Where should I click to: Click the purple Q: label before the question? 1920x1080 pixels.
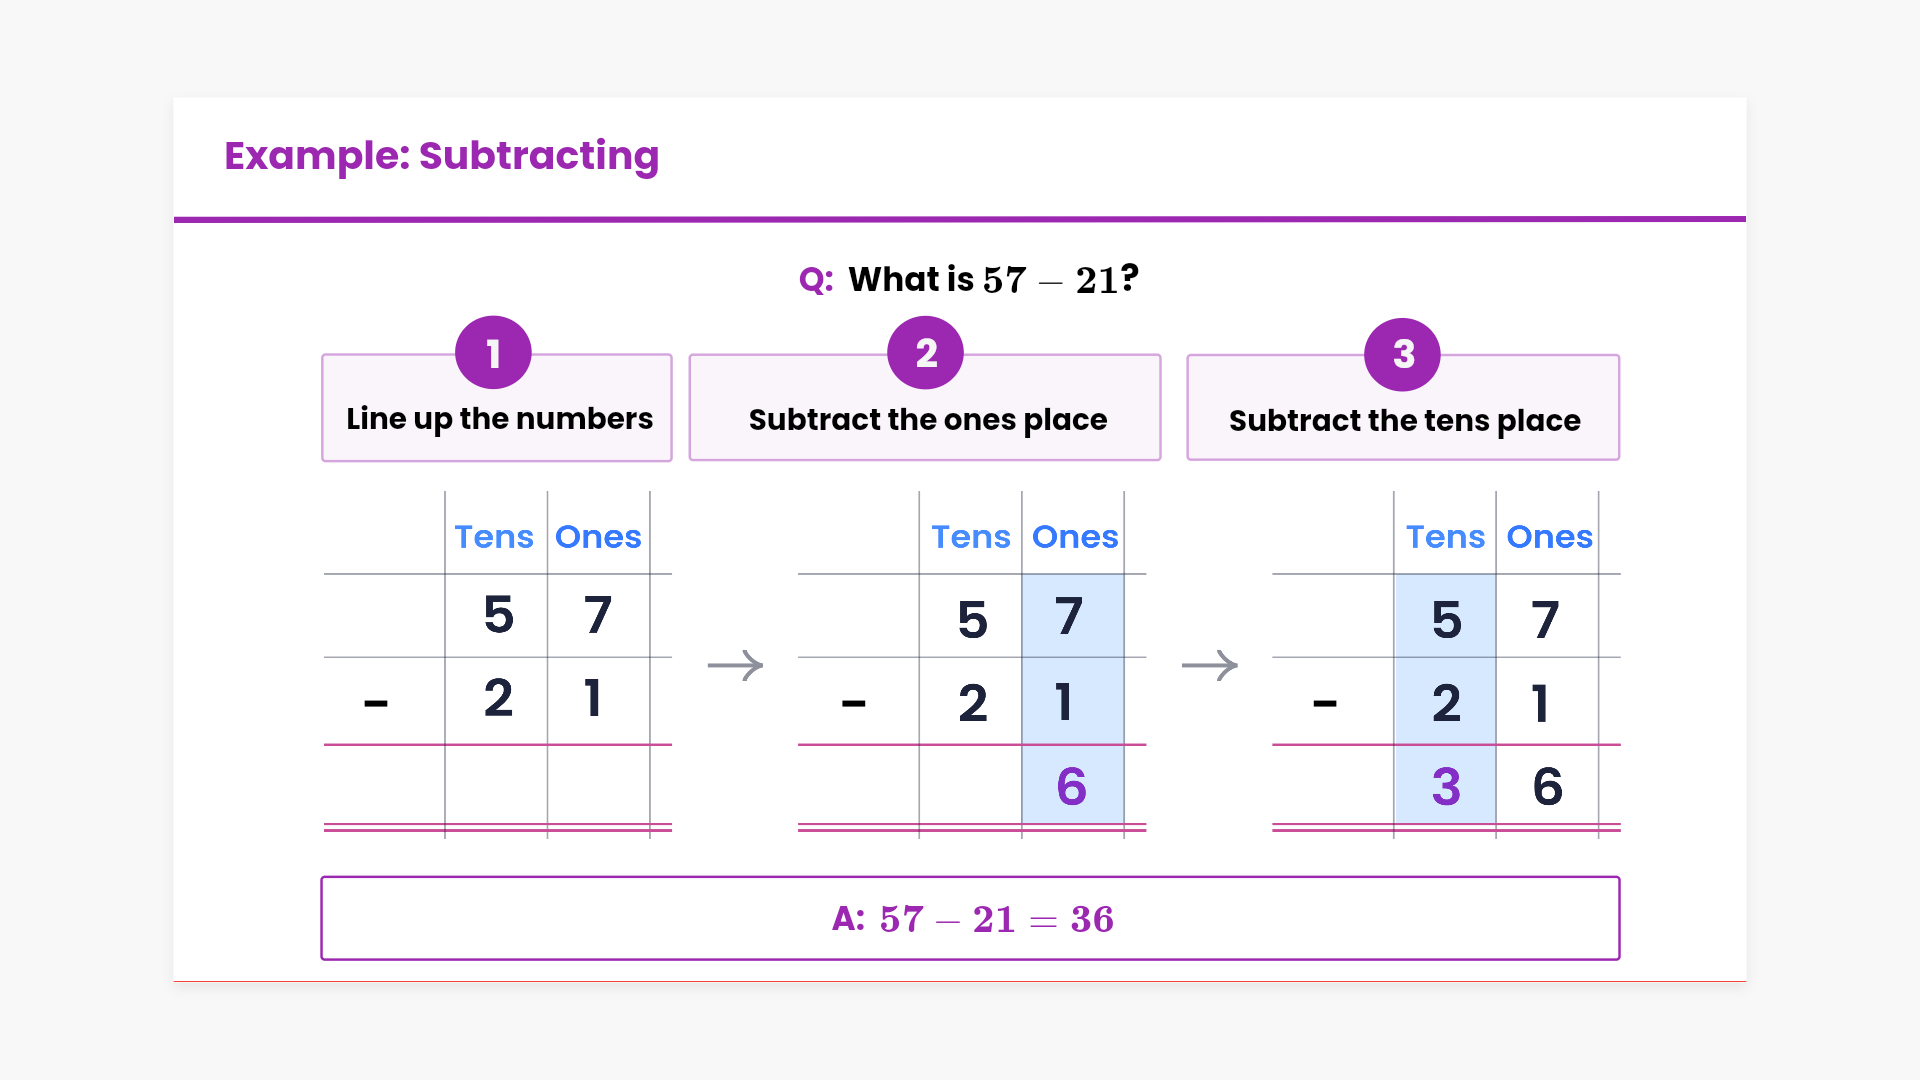tap(816, 280)
